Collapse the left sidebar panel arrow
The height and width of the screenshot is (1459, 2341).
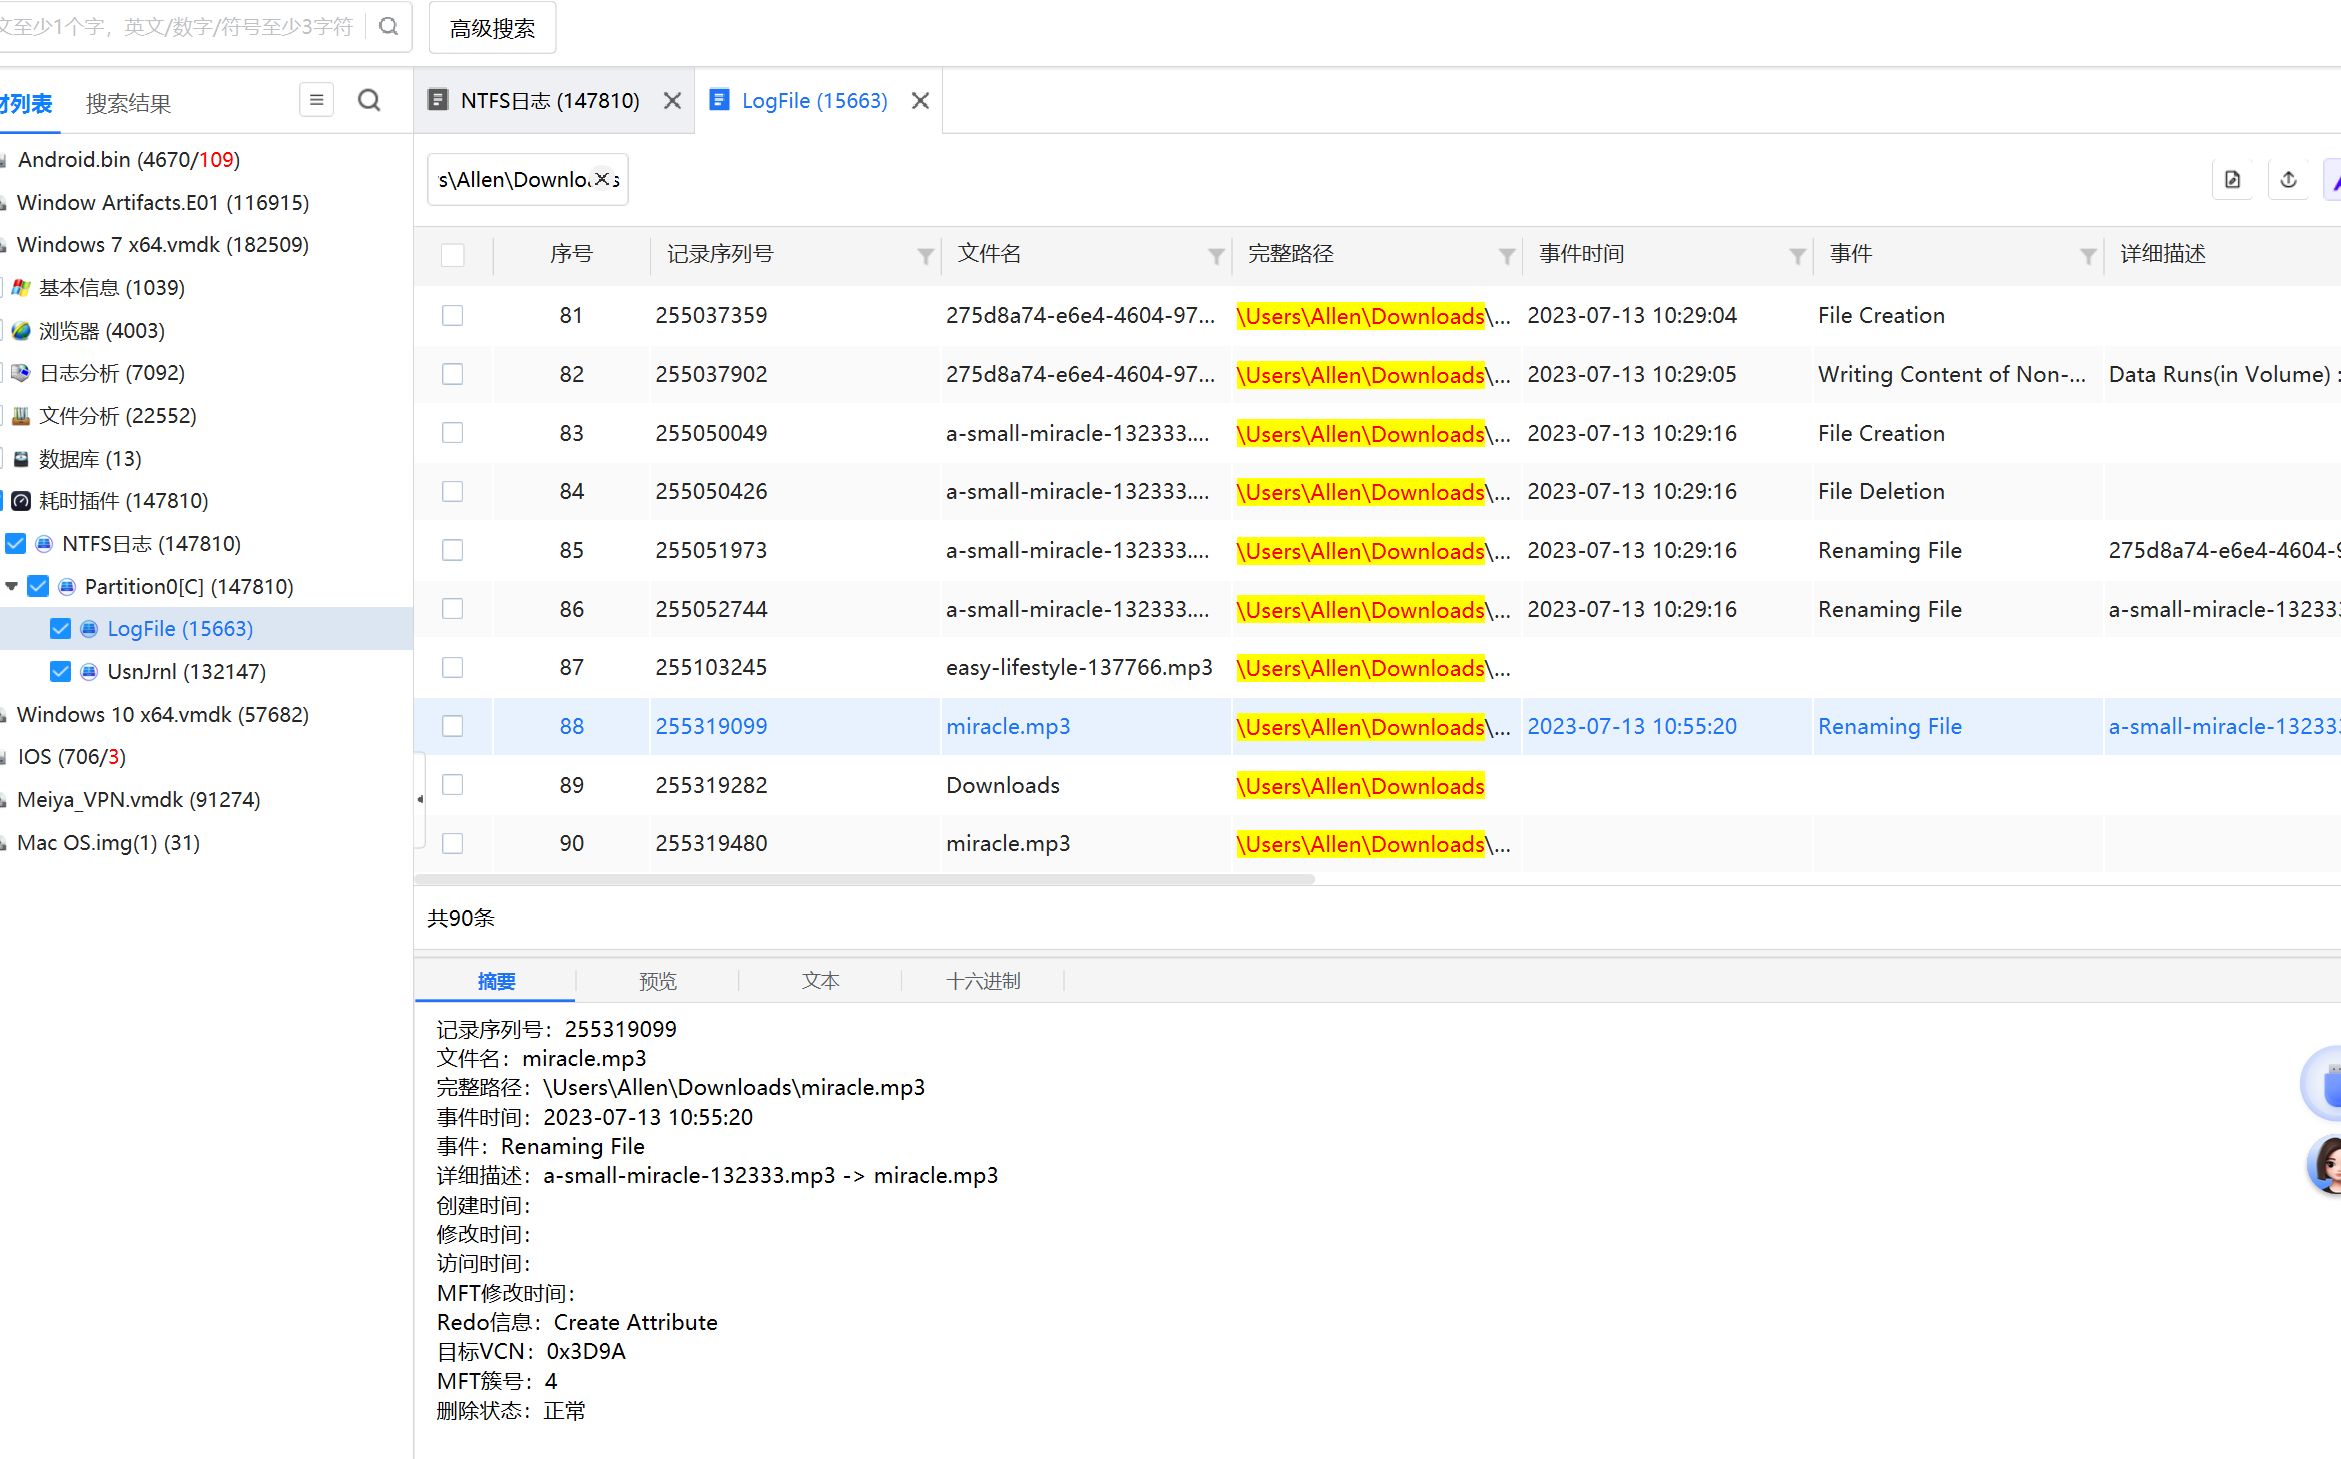[420, 799]
